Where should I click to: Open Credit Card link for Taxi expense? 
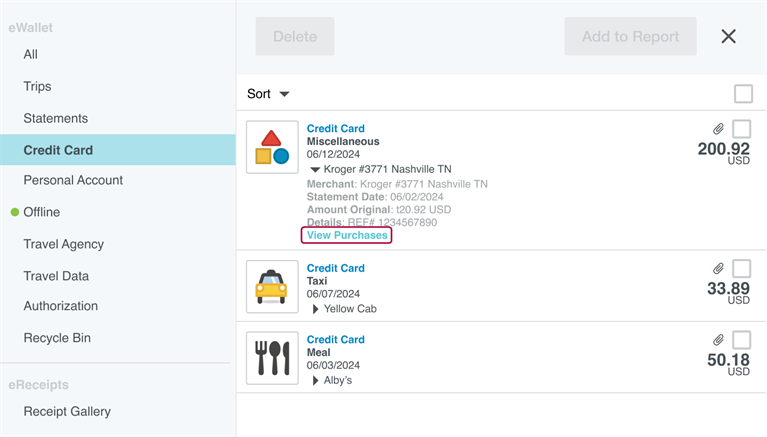(336, 268)
